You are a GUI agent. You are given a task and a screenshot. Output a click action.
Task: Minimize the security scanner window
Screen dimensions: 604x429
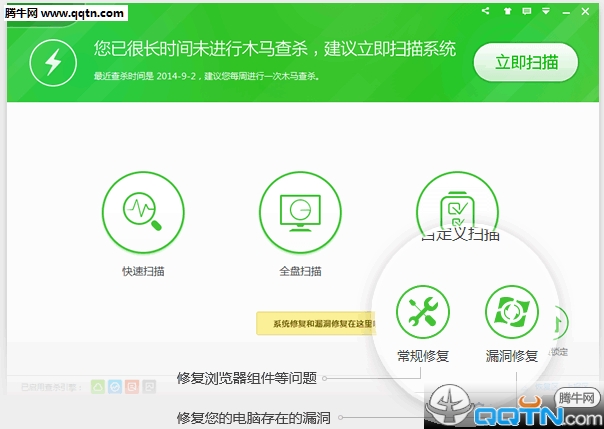coord(566,12)
